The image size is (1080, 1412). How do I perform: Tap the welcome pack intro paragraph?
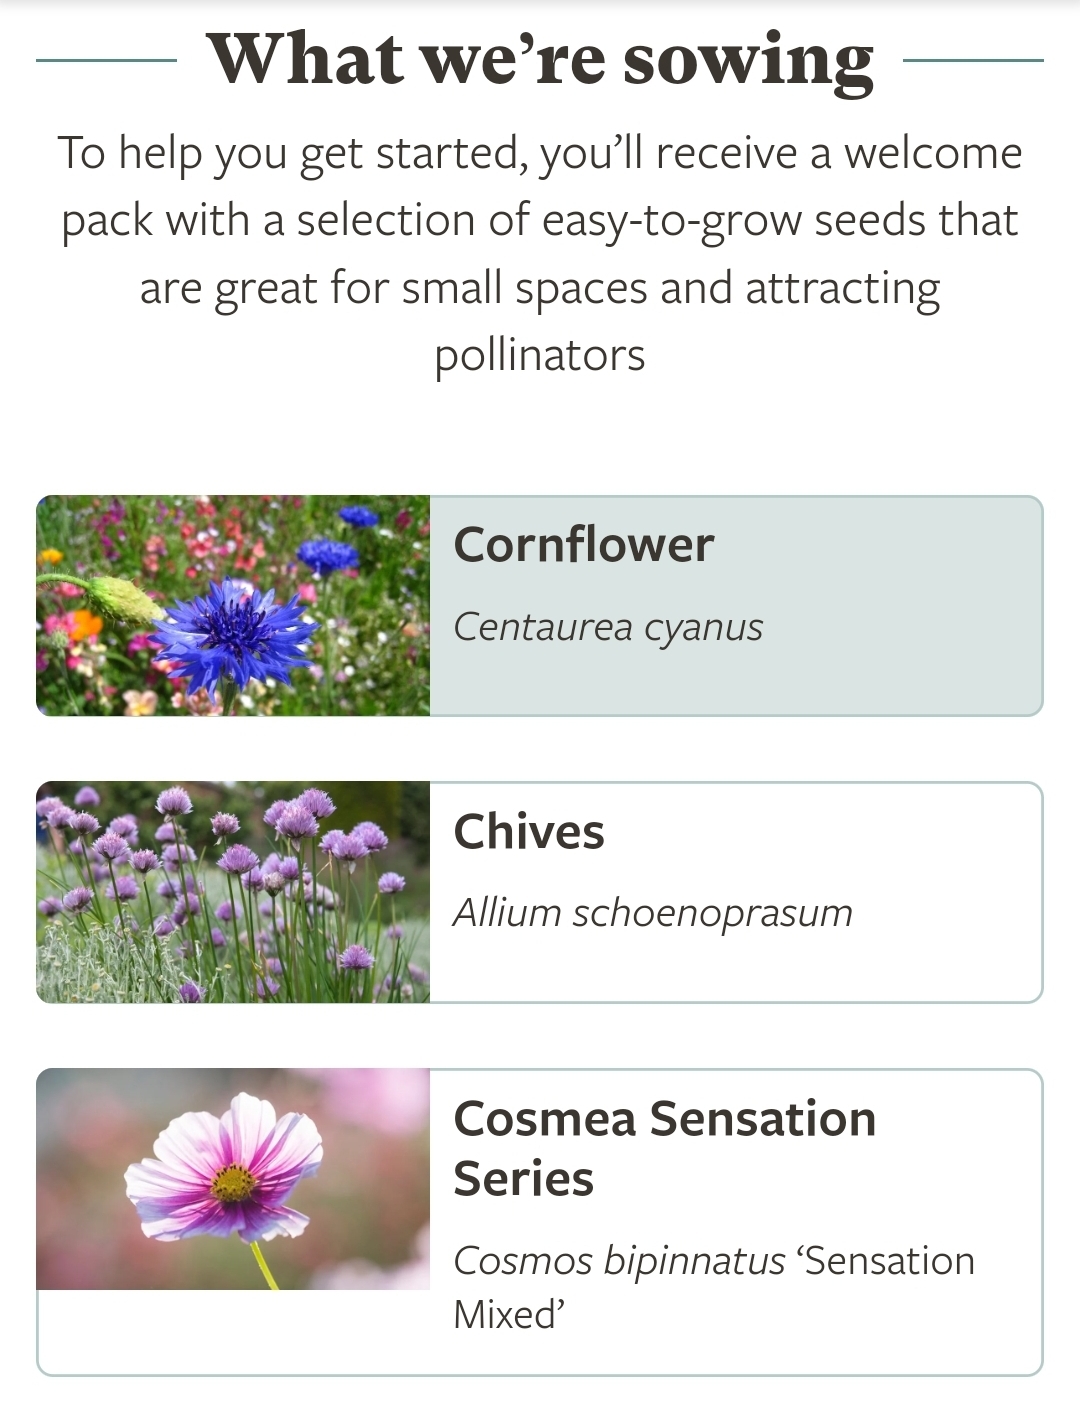tap(540, 254)
